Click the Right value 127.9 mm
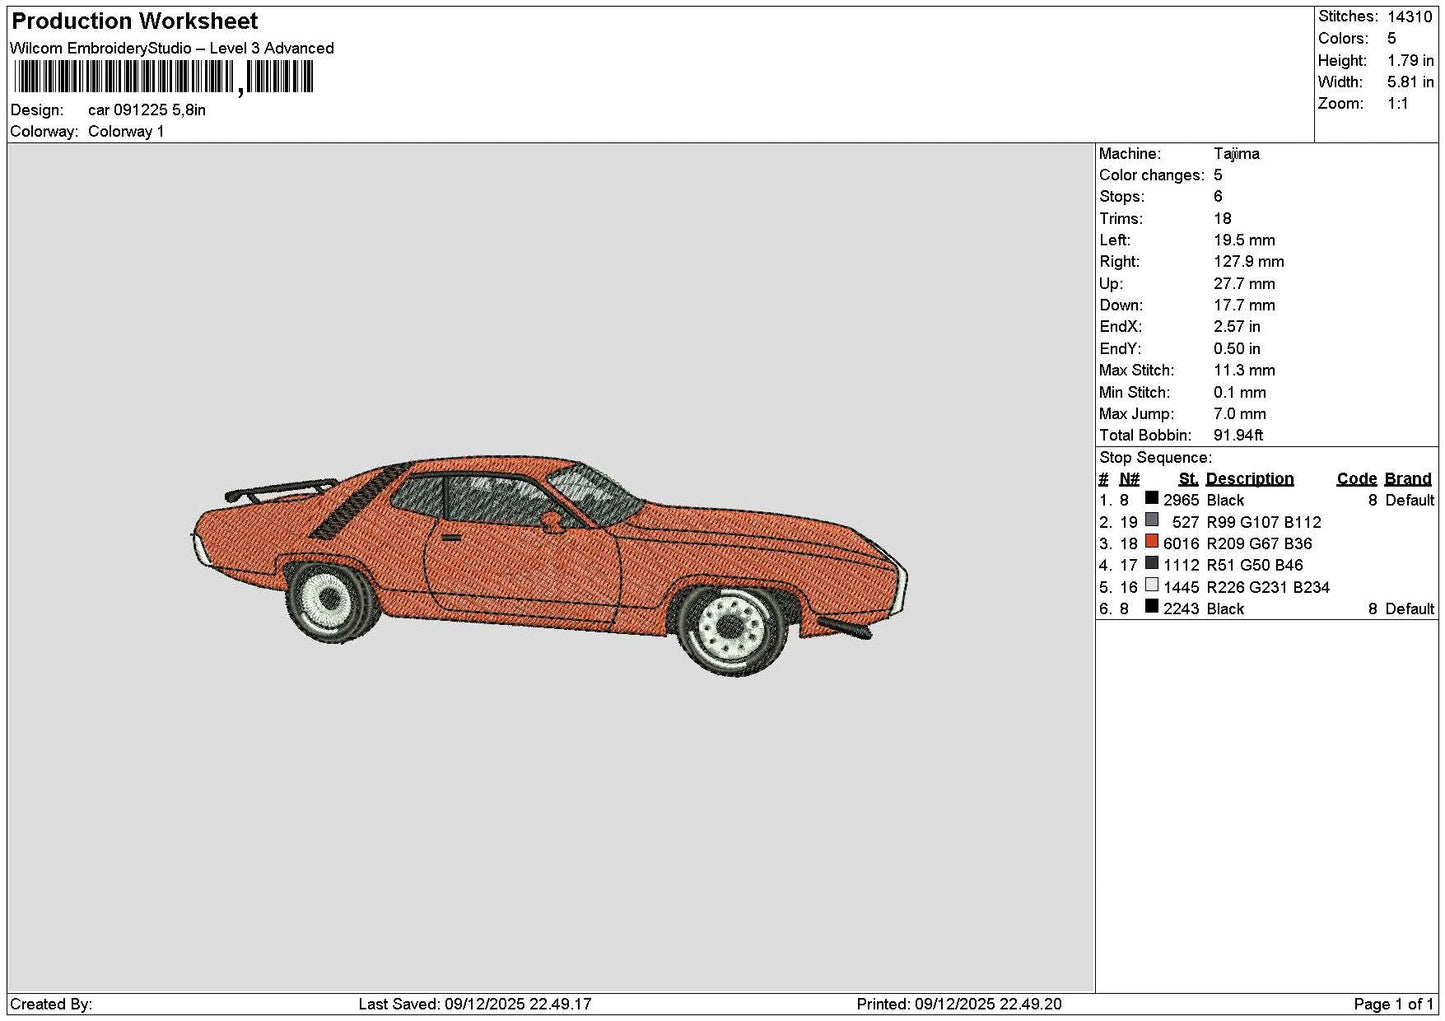This screenshot has height=1021, width=1445. (1249, 261)
